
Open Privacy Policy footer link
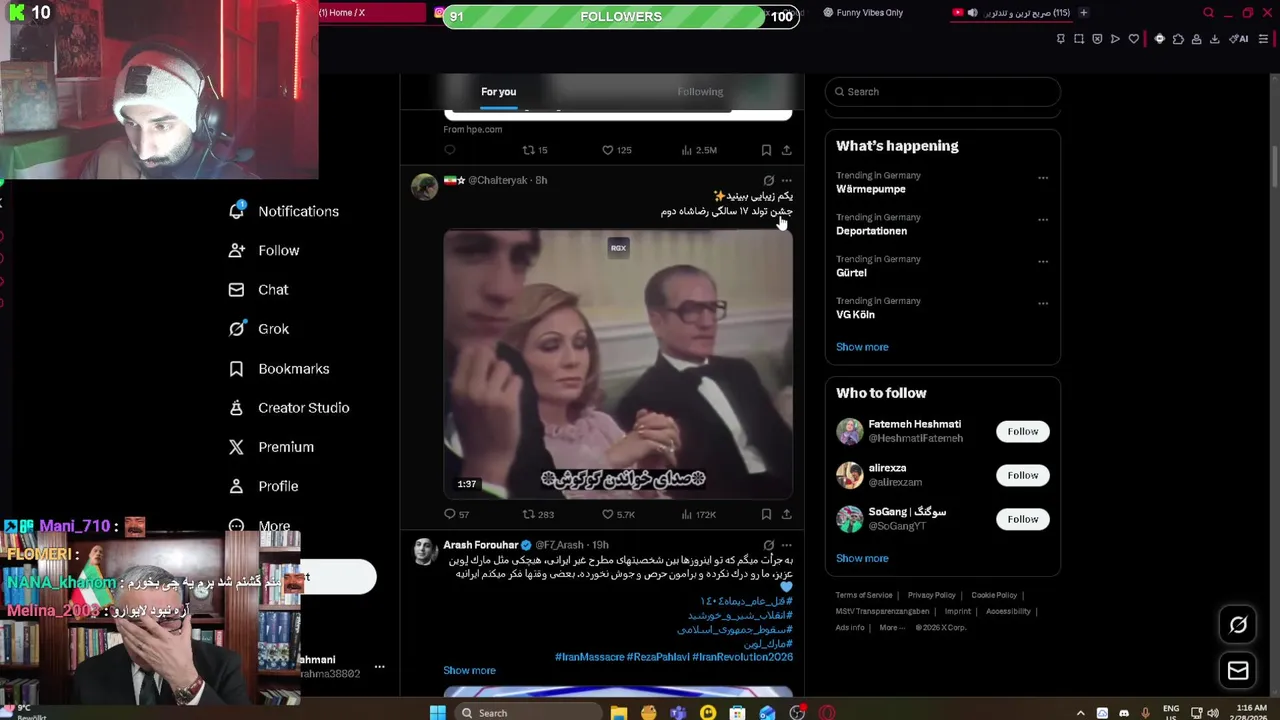932,596
